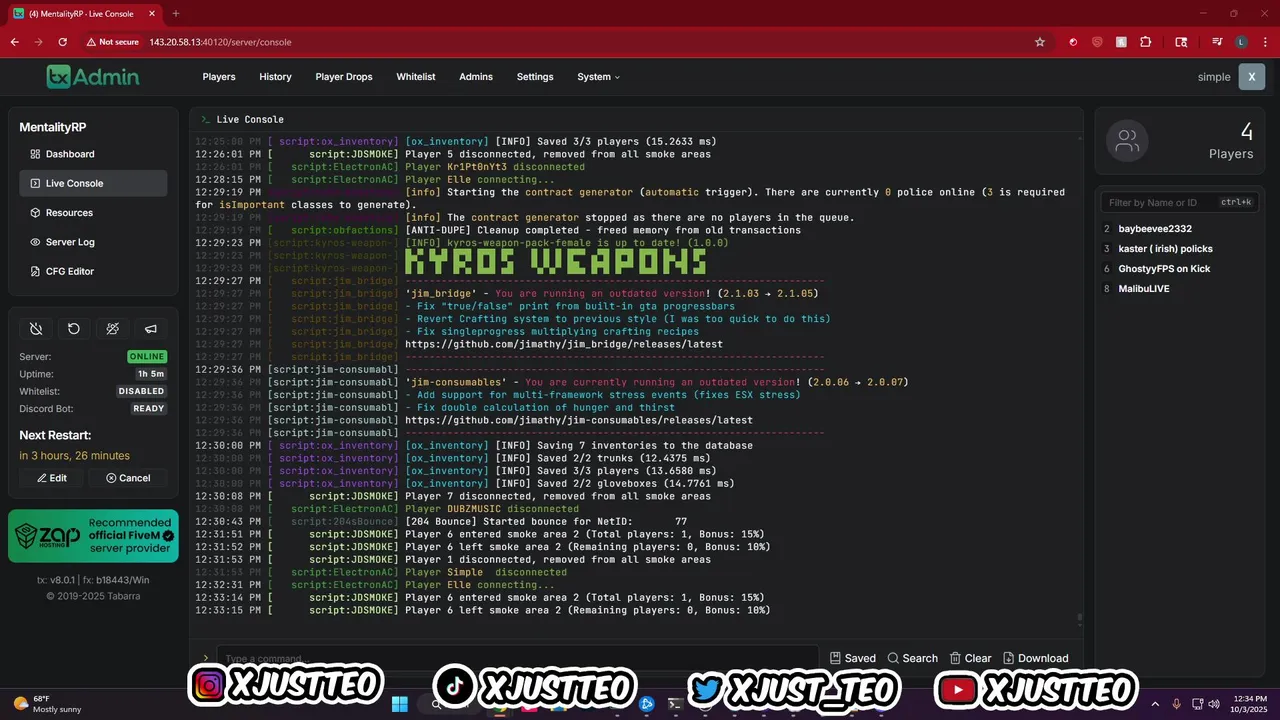Image resolution: width=1280 pixels, height=720 pixels.
Task: Reload the page in browser
Action: coord(63,42)
